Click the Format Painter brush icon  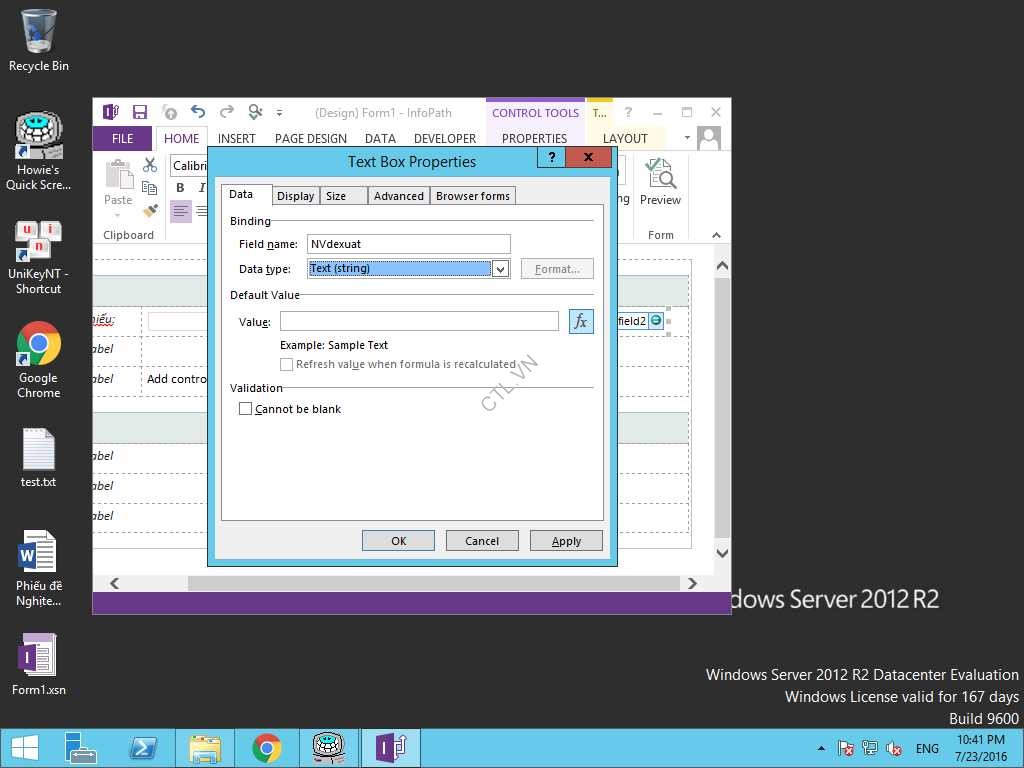tap(150, 211)
